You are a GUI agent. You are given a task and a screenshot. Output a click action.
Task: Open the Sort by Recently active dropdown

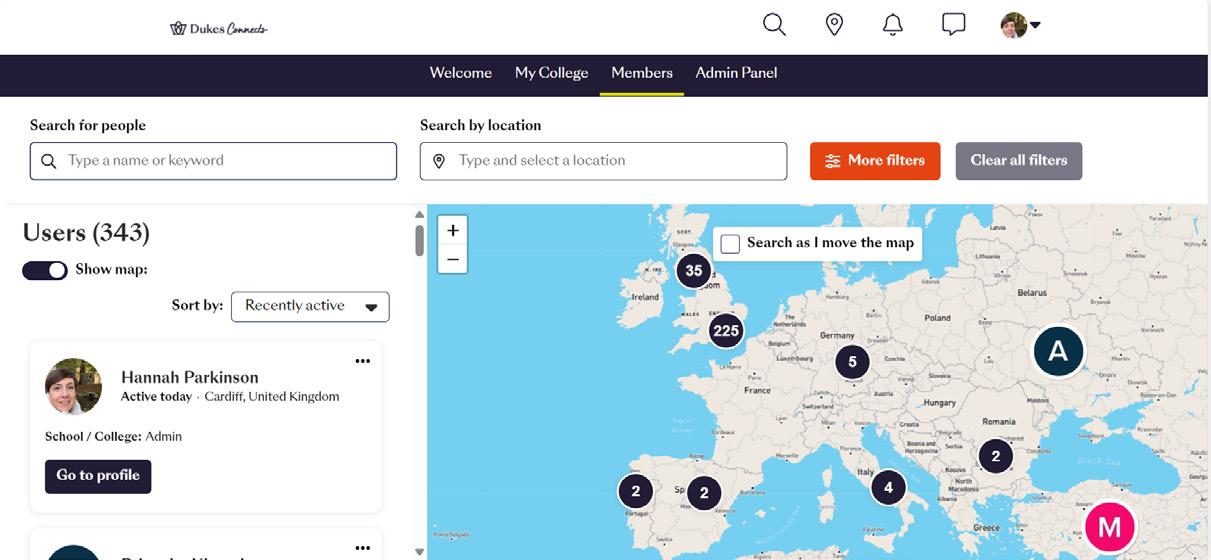coord(310,306)
